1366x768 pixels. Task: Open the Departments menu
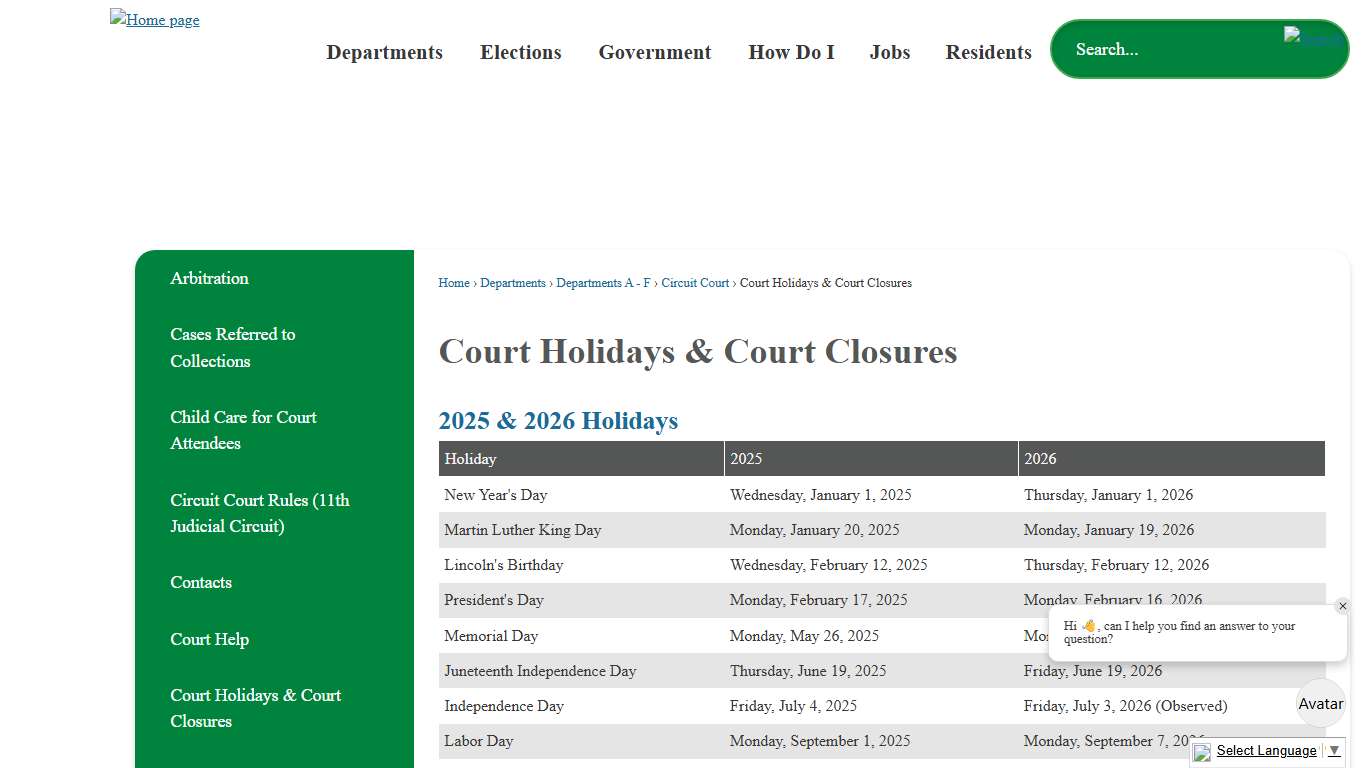click(x=384, y=52)
